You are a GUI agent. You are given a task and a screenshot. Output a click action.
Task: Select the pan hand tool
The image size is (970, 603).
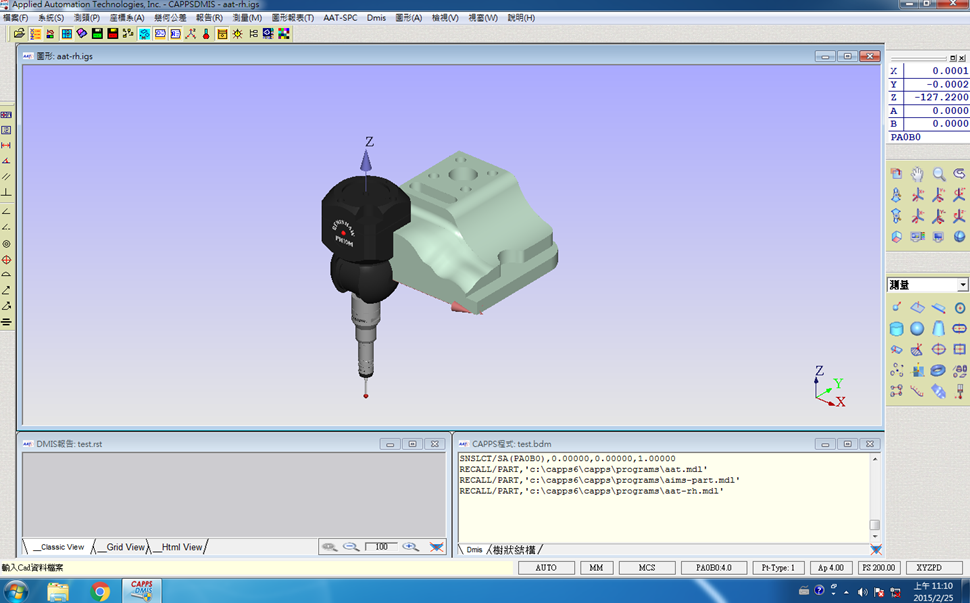tap(917, 173)
